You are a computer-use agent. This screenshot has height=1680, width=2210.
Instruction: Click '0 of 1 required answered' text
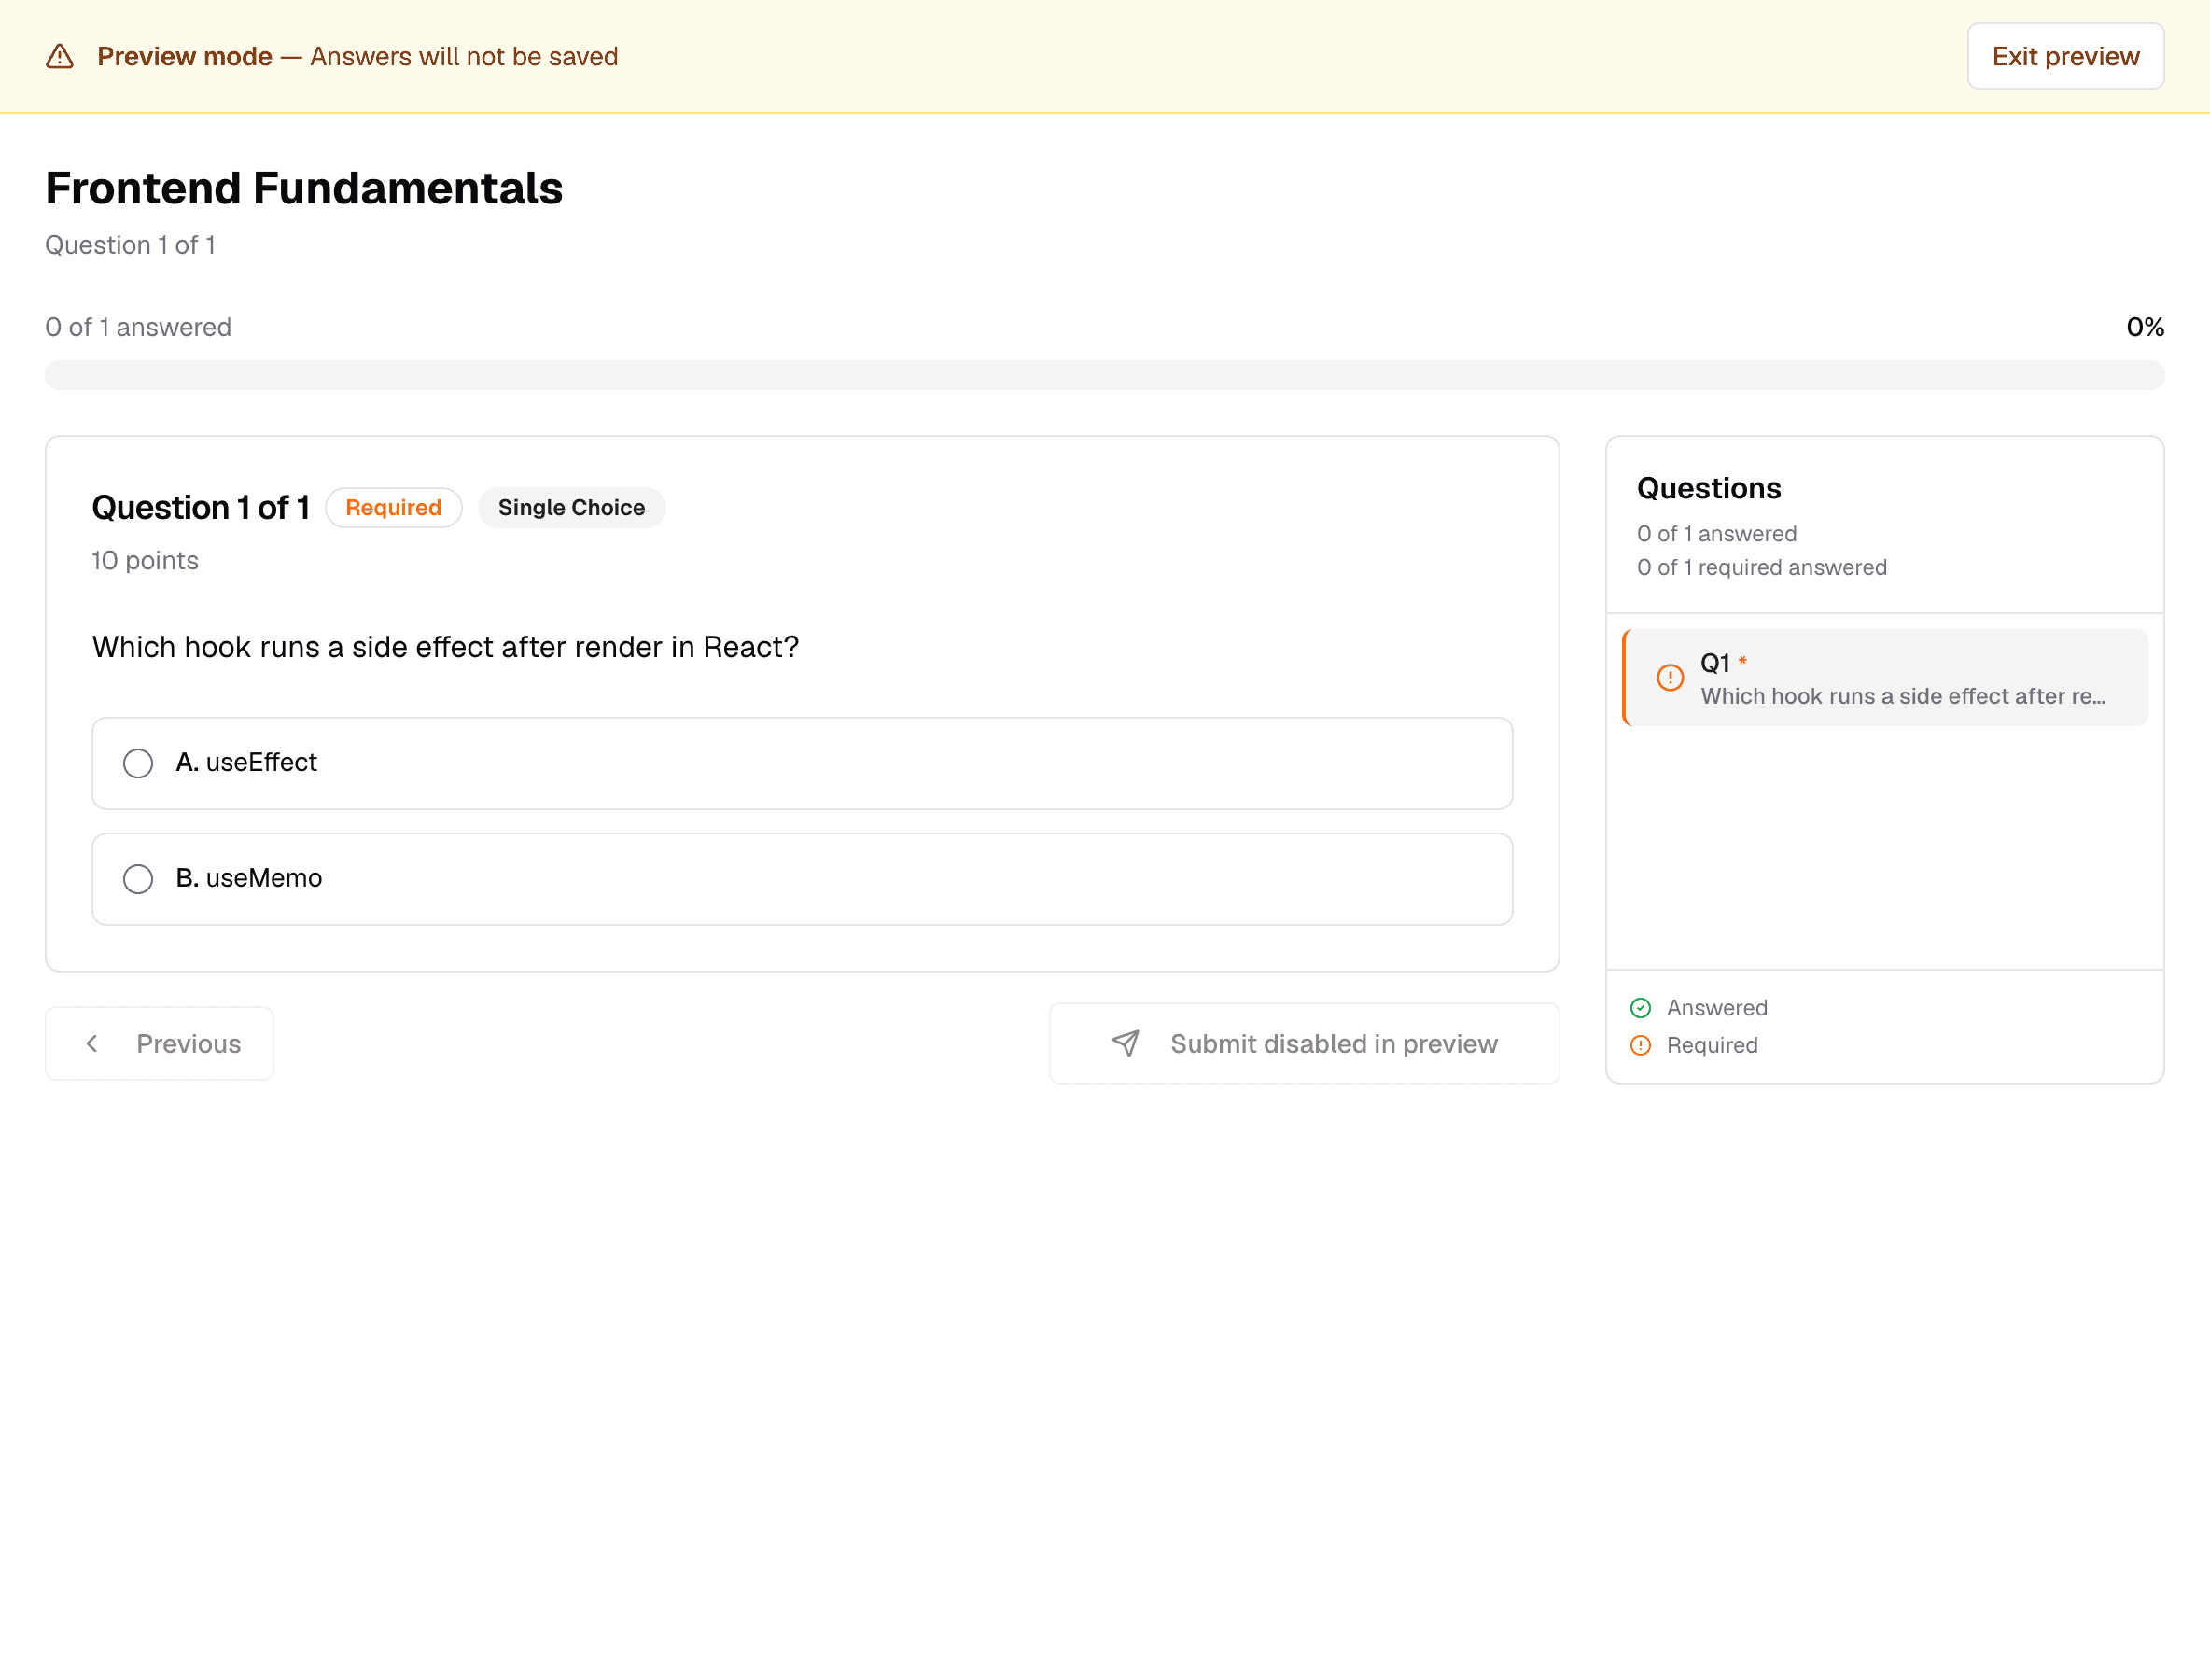(1761, 567)
